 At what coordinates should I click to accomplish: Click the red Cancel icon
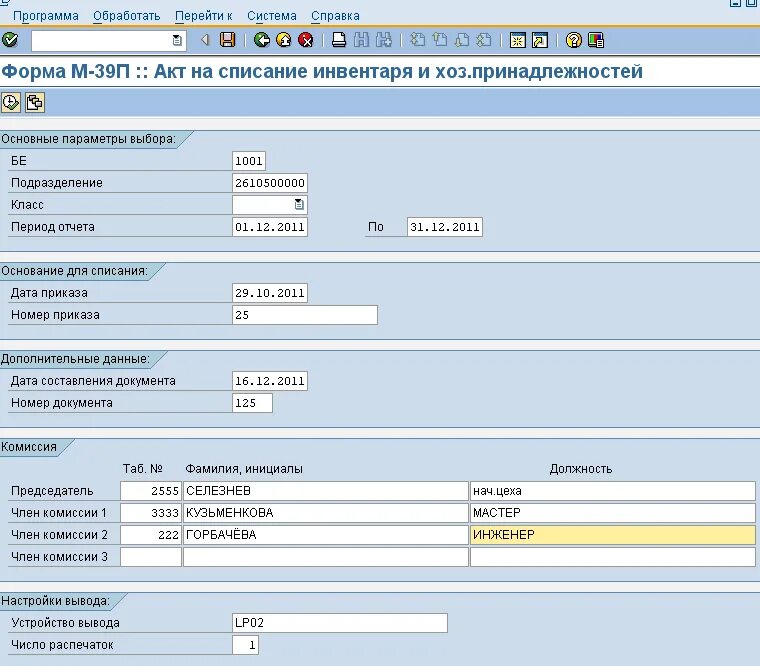point(306,40)
